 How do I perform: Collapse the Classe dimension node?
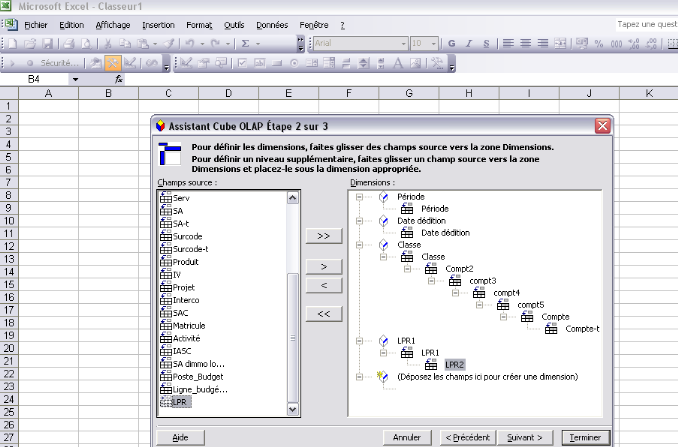[x=359, y=245]
